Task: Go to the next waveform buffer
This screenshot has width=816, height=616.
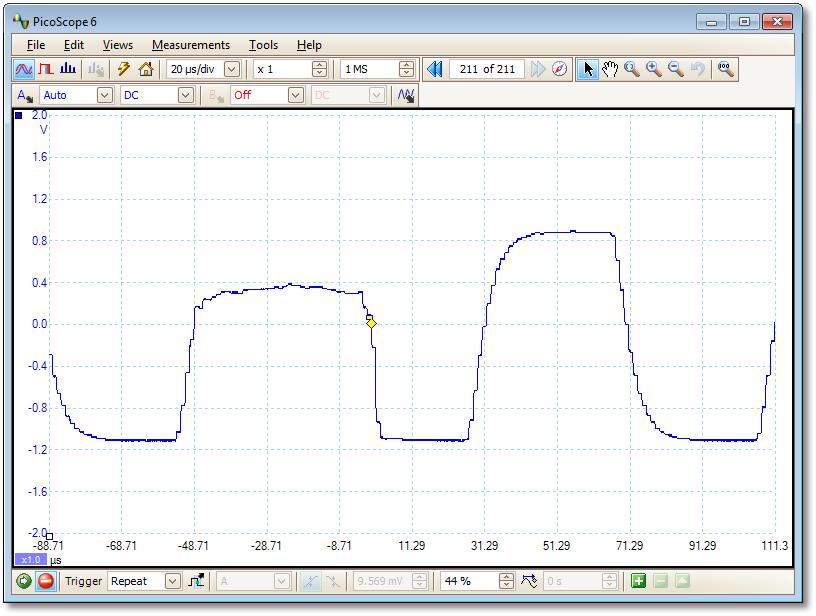Action: pos(538,69)
